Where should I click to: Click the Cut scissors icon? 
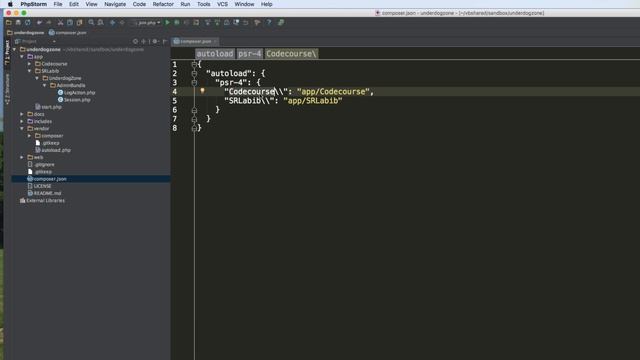coord(60,22)
